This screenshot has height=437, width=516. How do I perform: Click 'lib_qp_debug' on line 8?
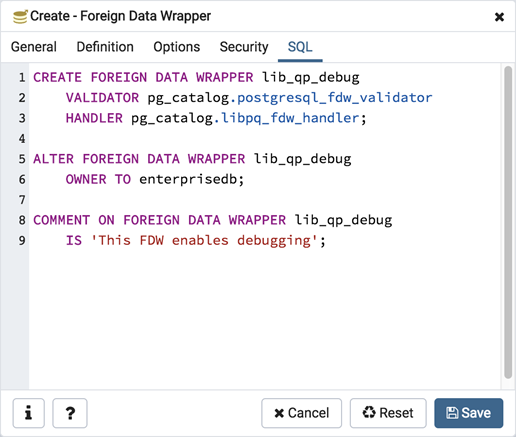point(343,220)
